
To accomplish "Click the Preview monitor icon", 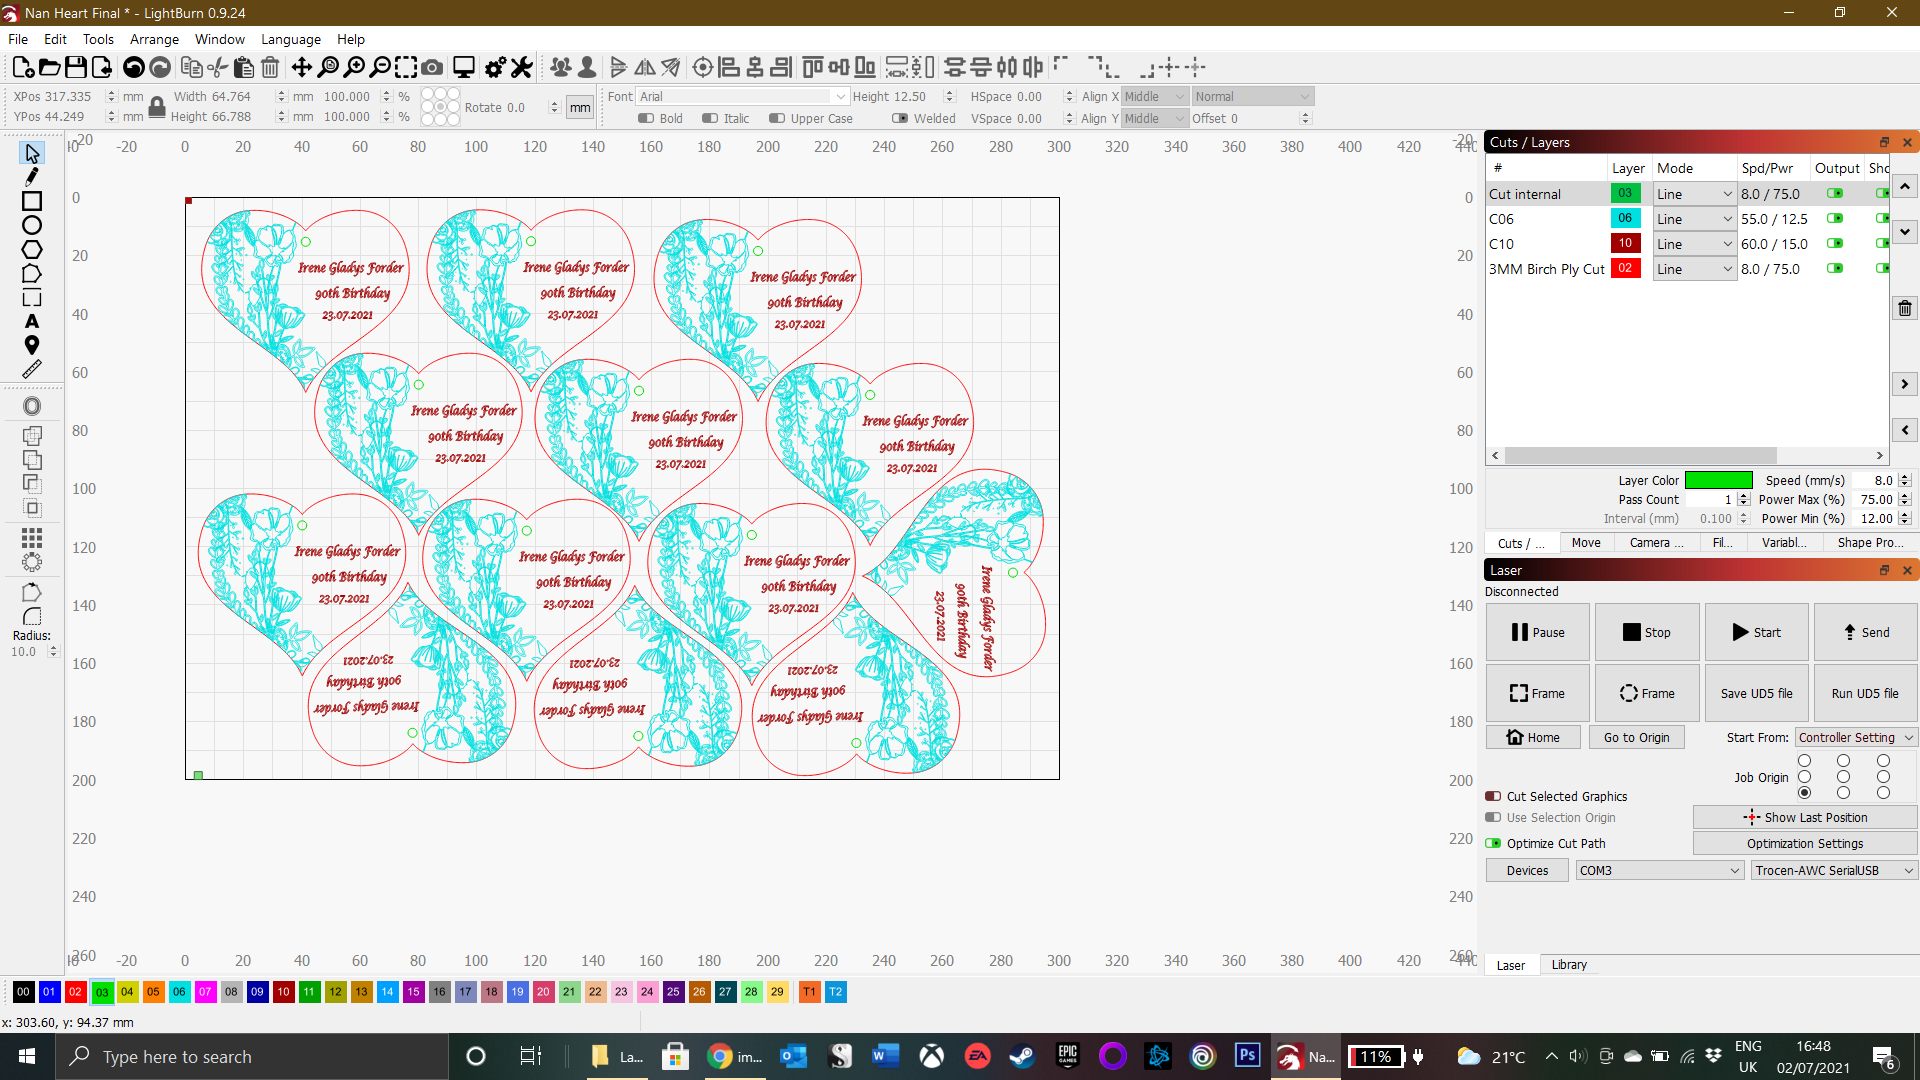I will (464, 67).
